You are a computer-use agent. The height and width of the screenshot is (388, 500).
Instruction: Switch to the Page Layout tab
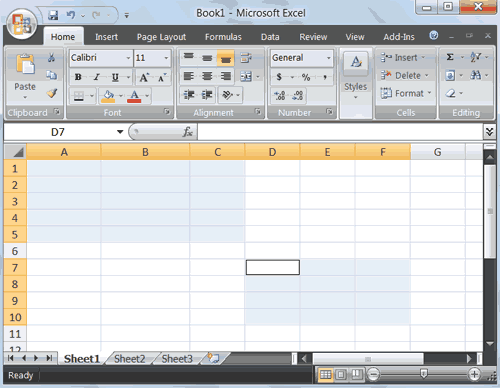click(x=161, y=37)
